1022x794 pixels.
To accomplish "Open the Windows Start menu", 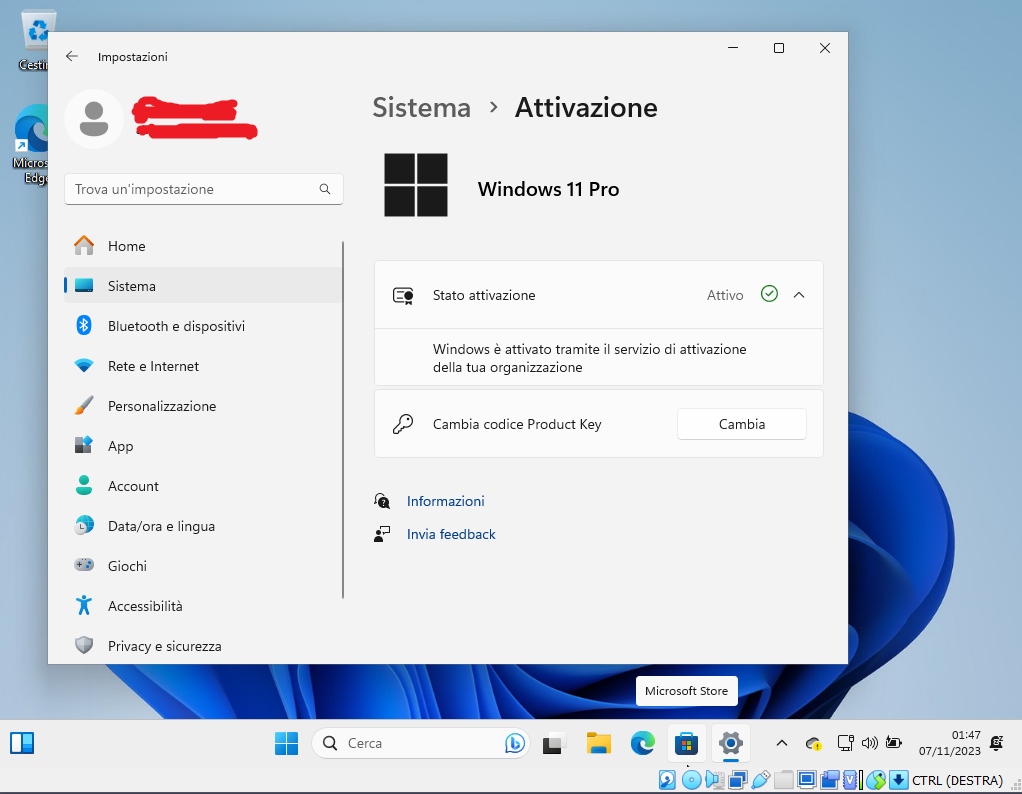I will (x=286, y=743).
